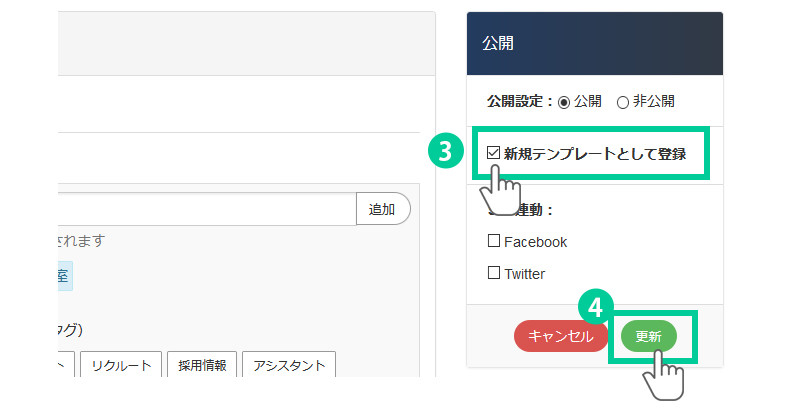Select the アシスタント tag
This screenshot has width=800, height=414.
tap(288, 365)
